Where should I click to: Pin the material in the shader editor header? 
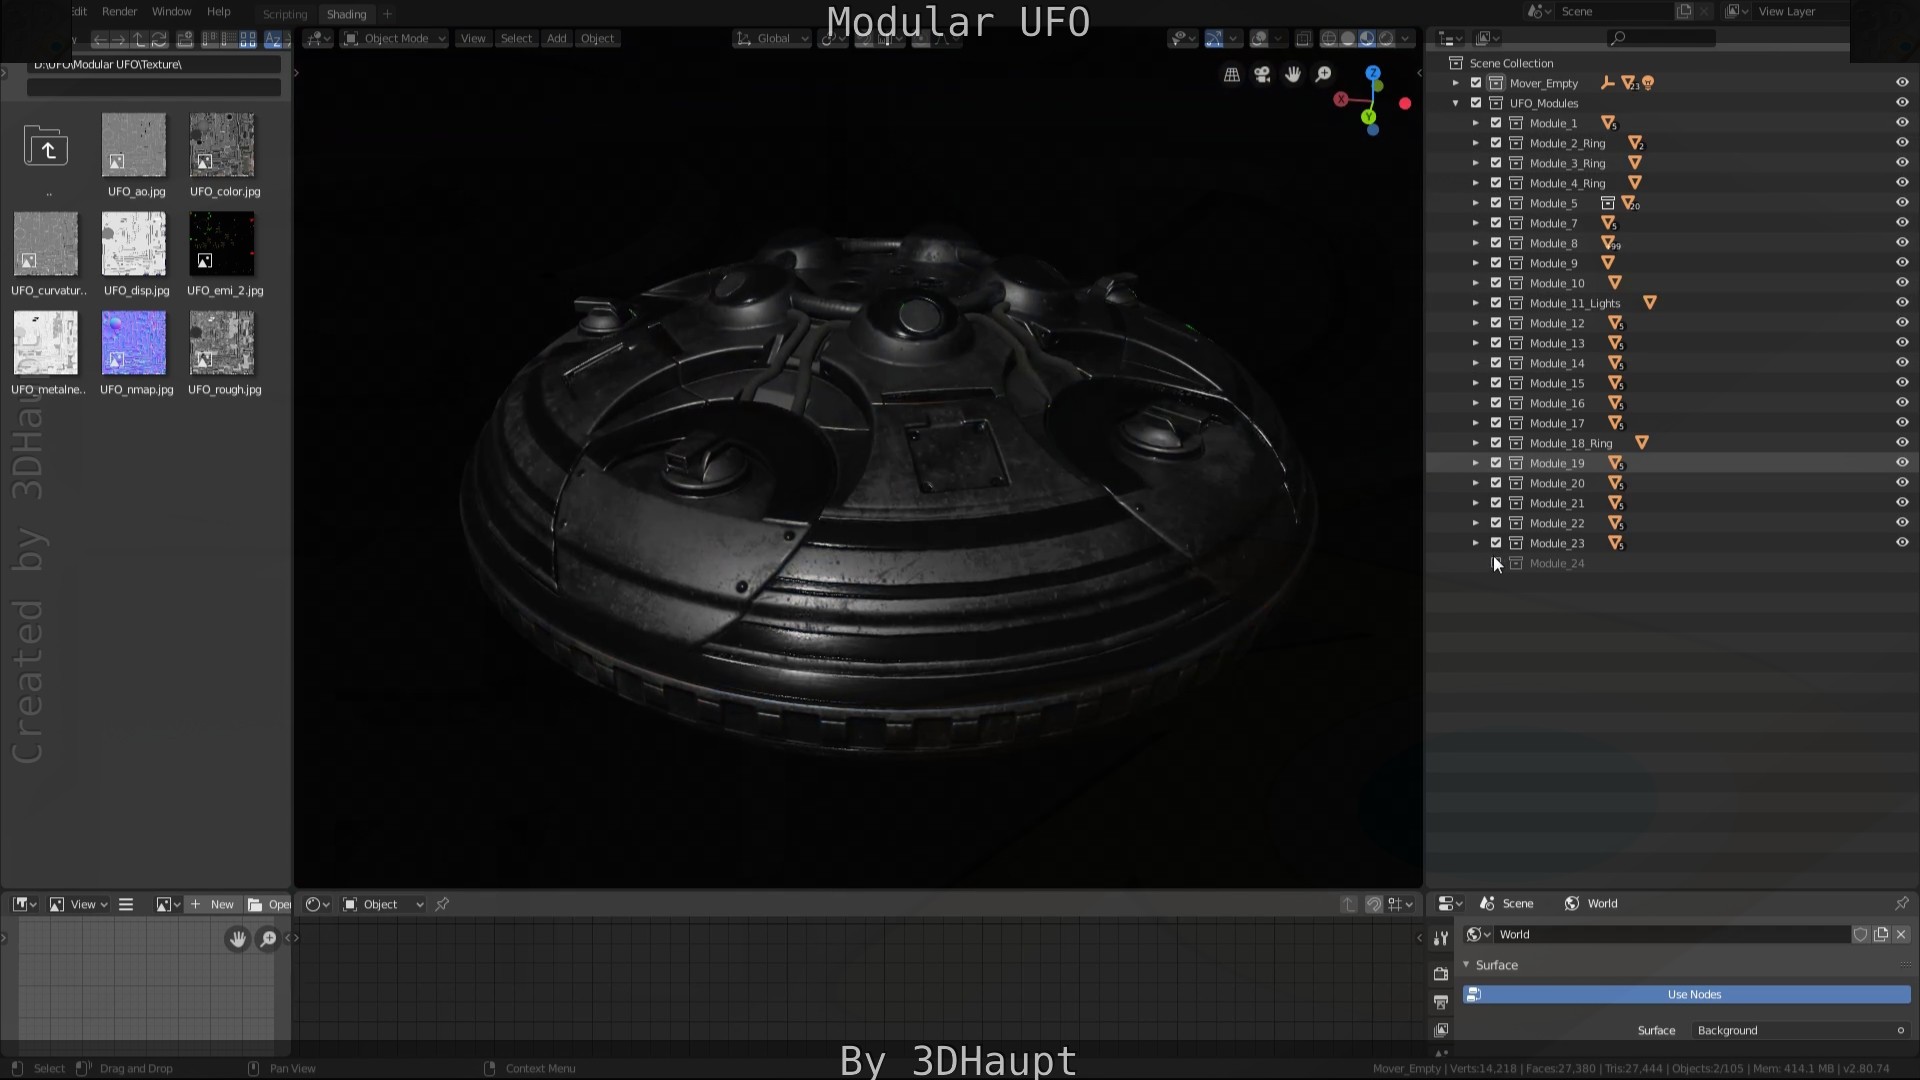coord(443,904)
